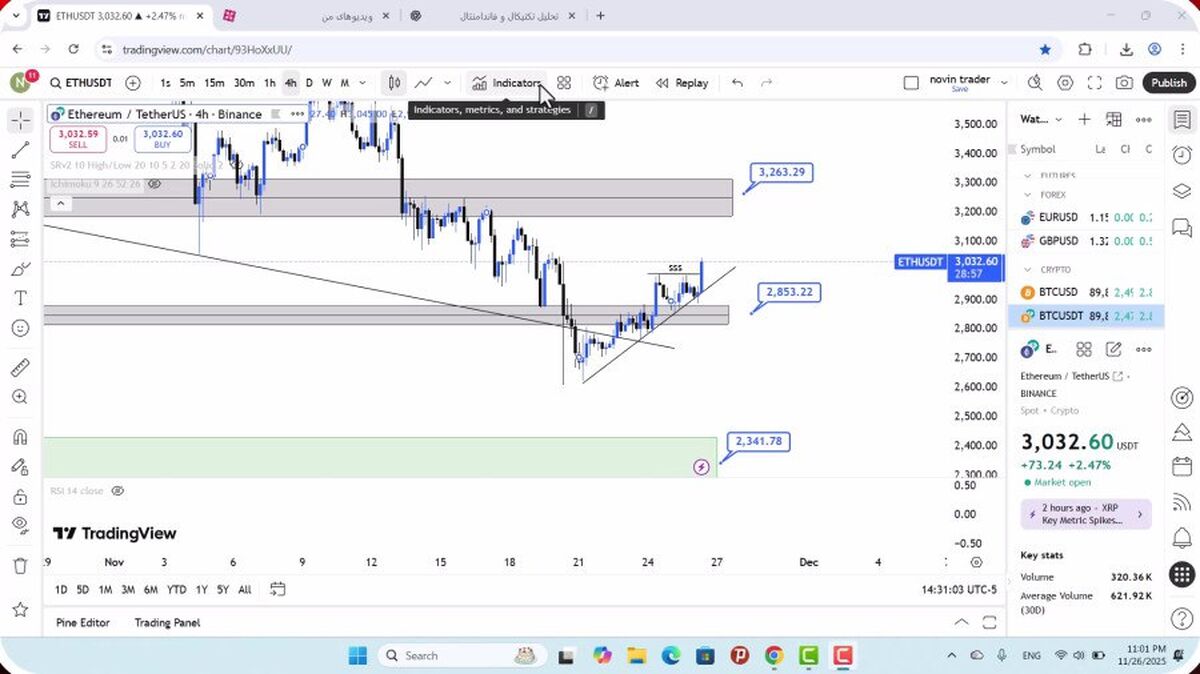Undo the last chart action

(737, 83)
